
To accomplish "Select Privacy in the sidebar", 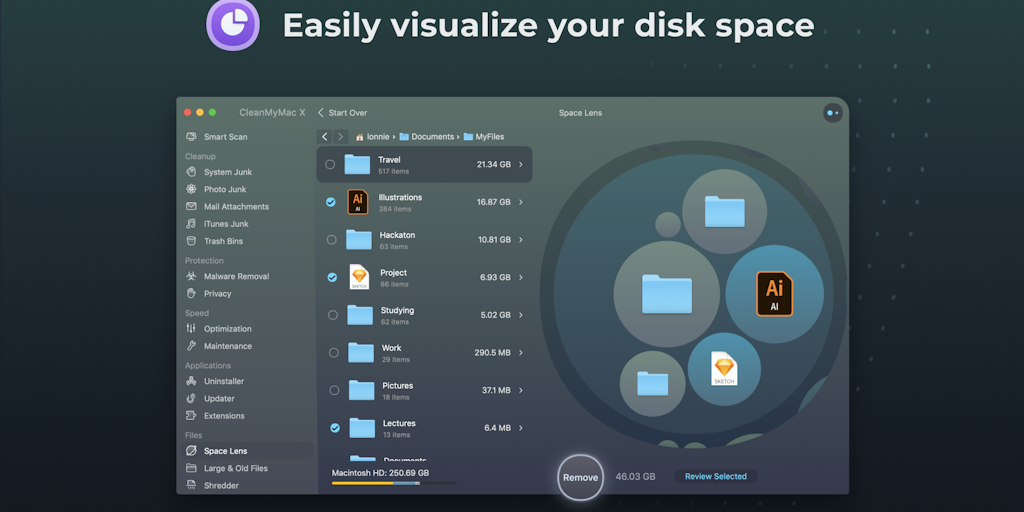I will (x=217, y=294).
